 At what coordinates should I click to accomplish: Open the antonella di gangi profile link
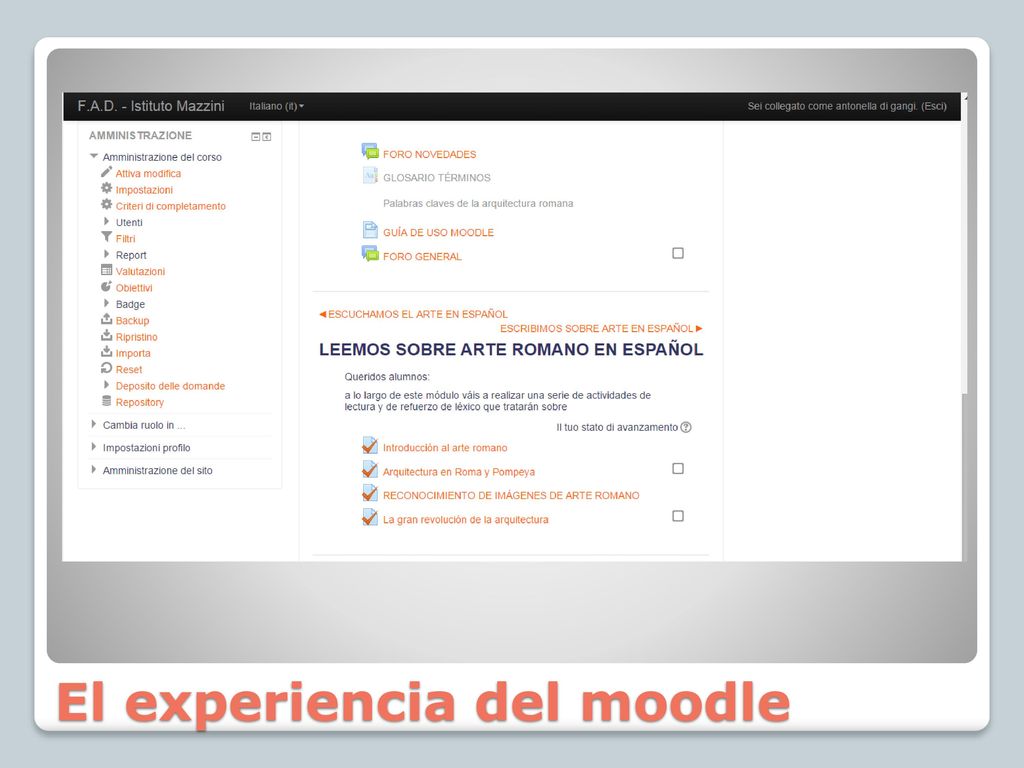click(877, 106)
